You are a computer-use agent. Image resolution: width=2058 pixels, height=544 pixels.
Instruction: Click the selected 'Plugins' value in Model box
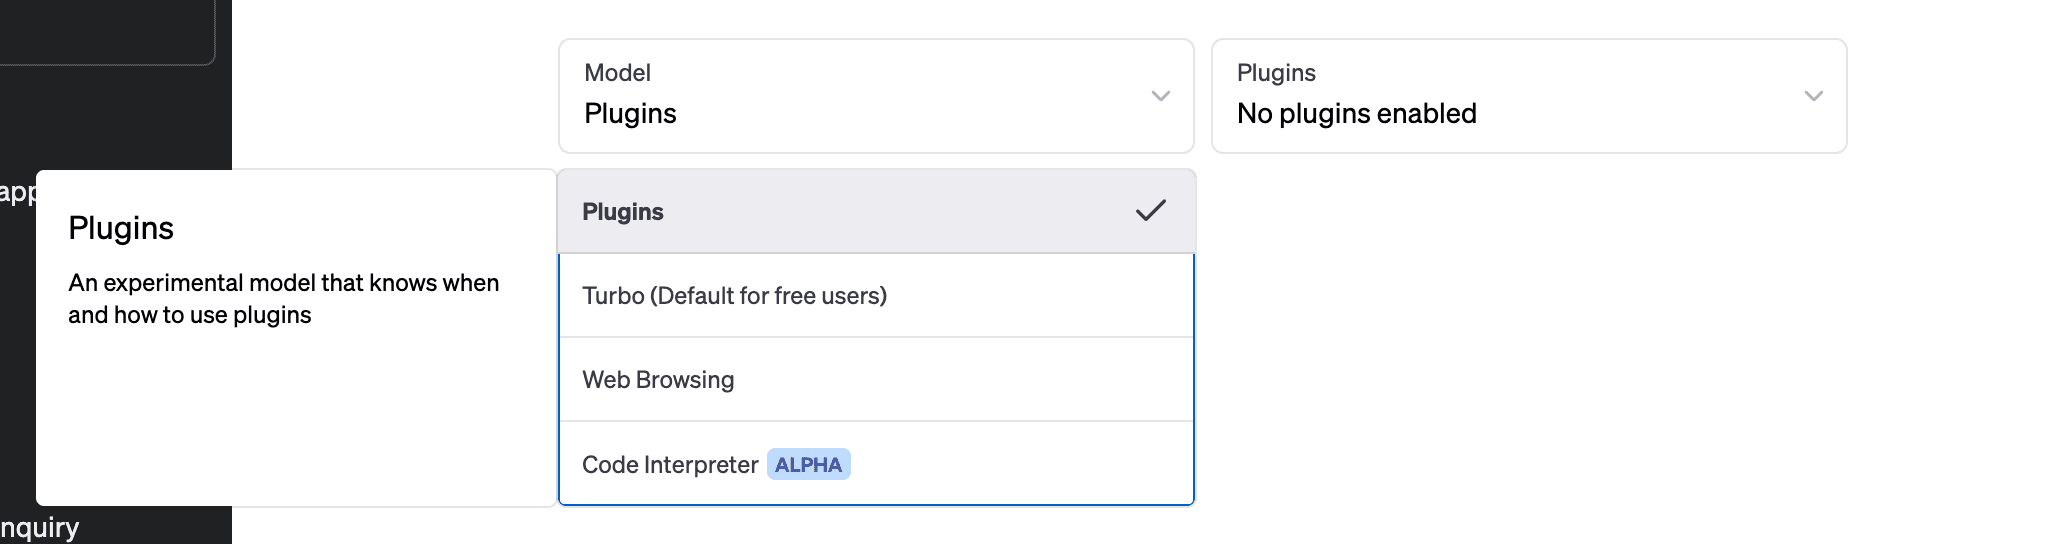point(630,114)
